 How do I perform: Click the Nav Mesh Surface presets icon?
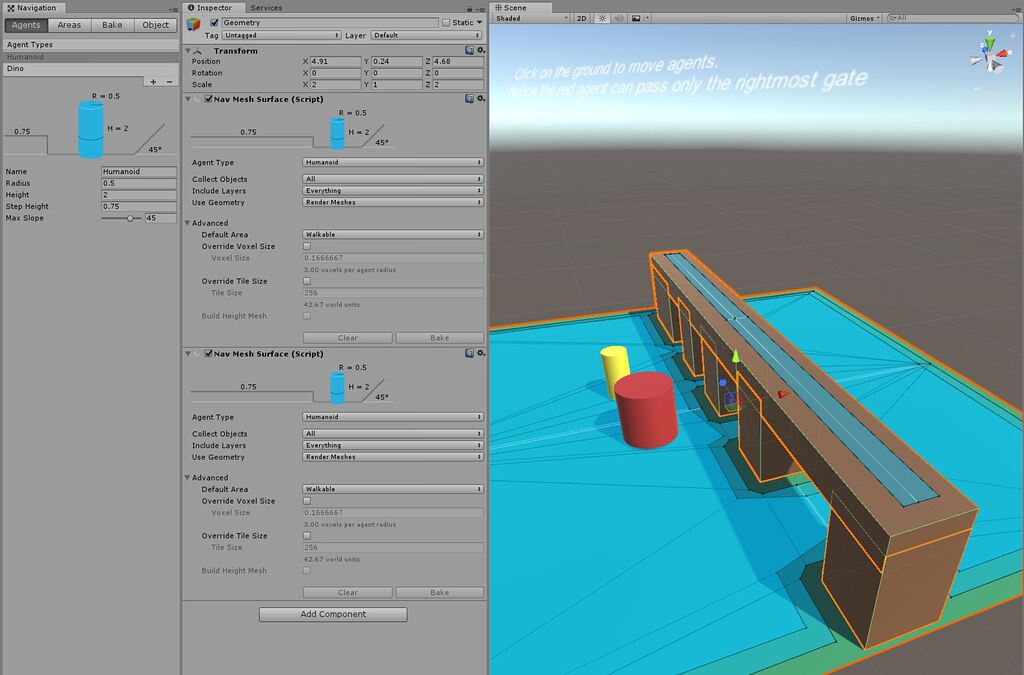470,99
